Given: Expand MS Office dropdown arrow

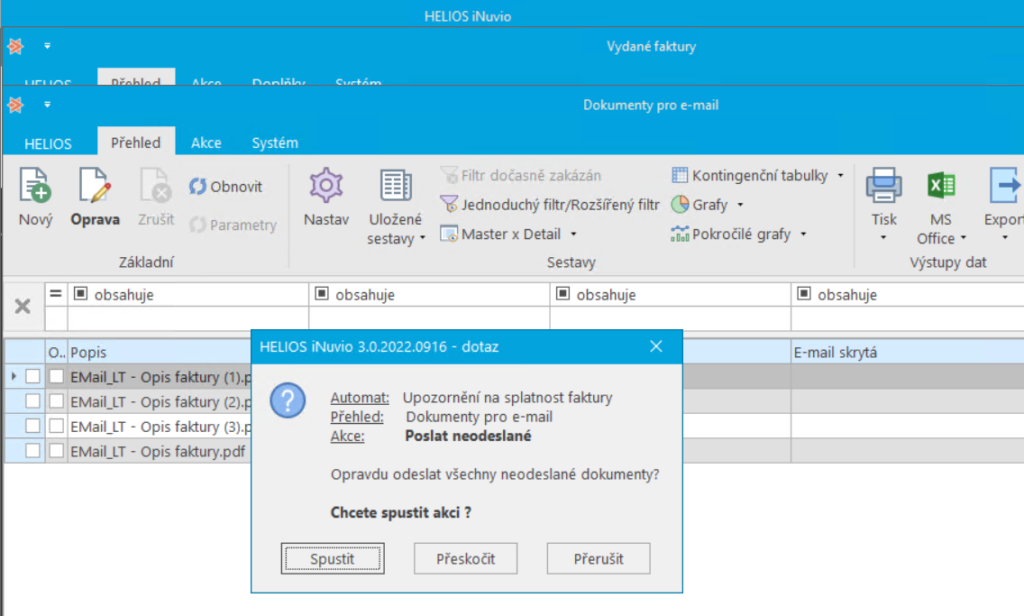Looking at the screenshot, I should tap(963, 238).
